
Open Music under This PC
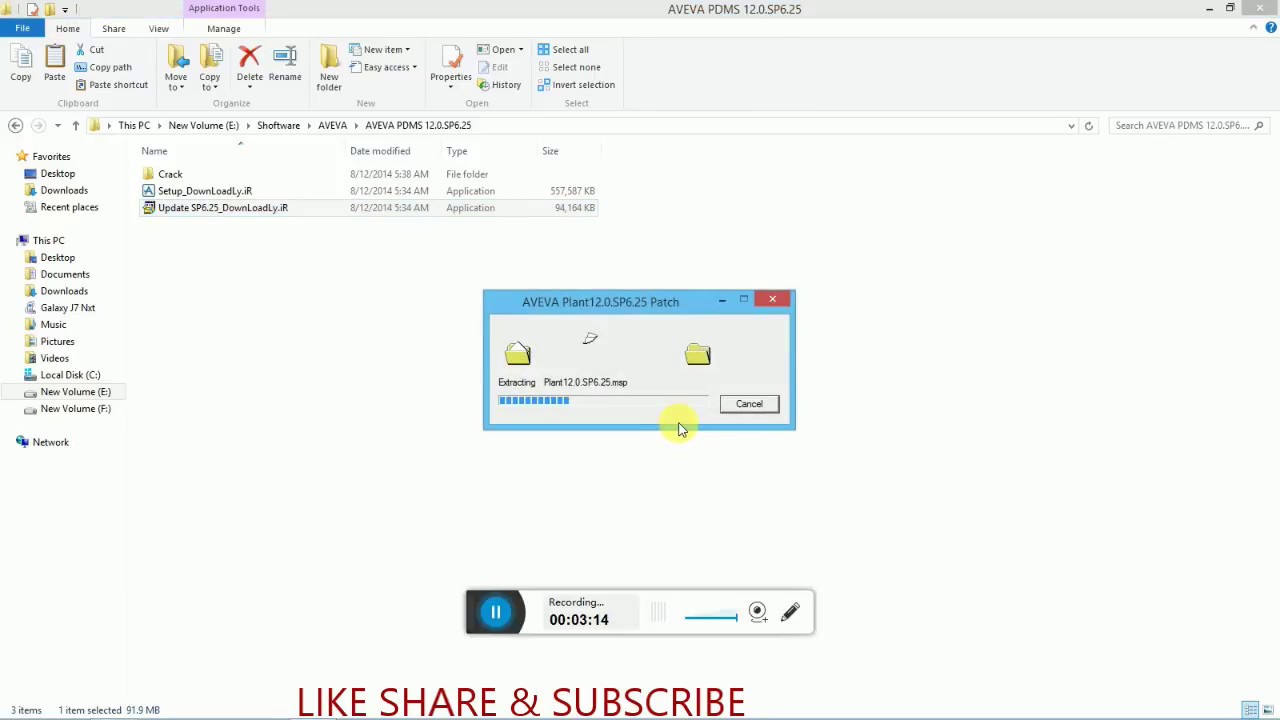point(53,325)
